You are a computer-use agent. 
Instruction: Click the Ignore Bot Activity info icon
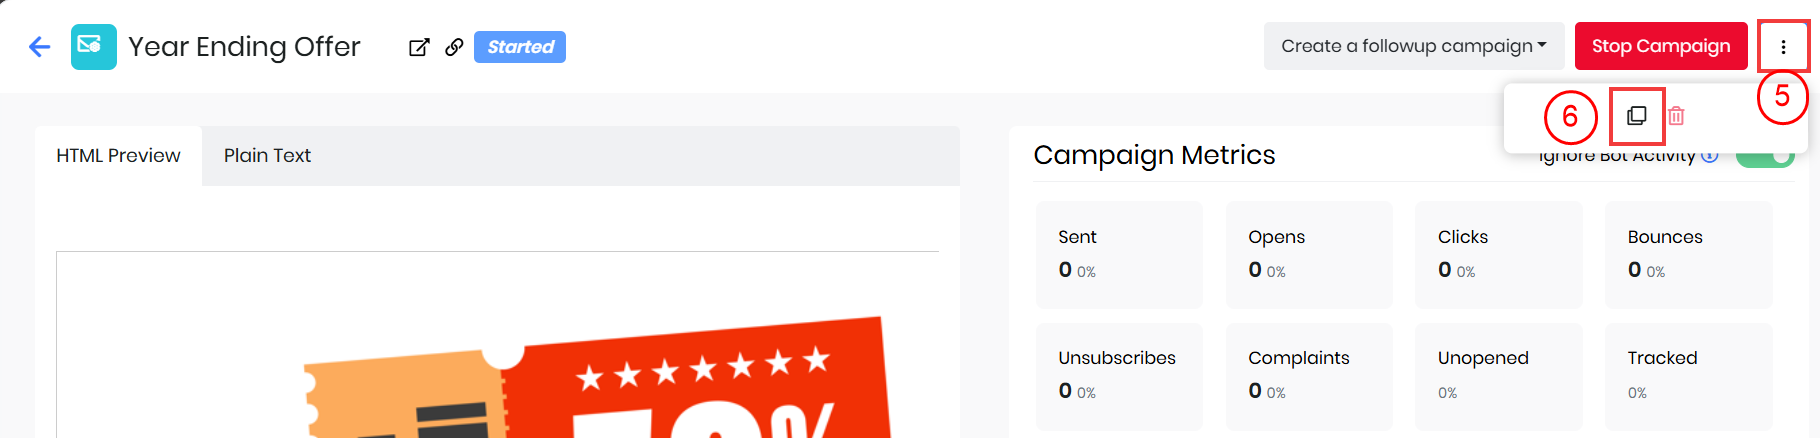1710,156
